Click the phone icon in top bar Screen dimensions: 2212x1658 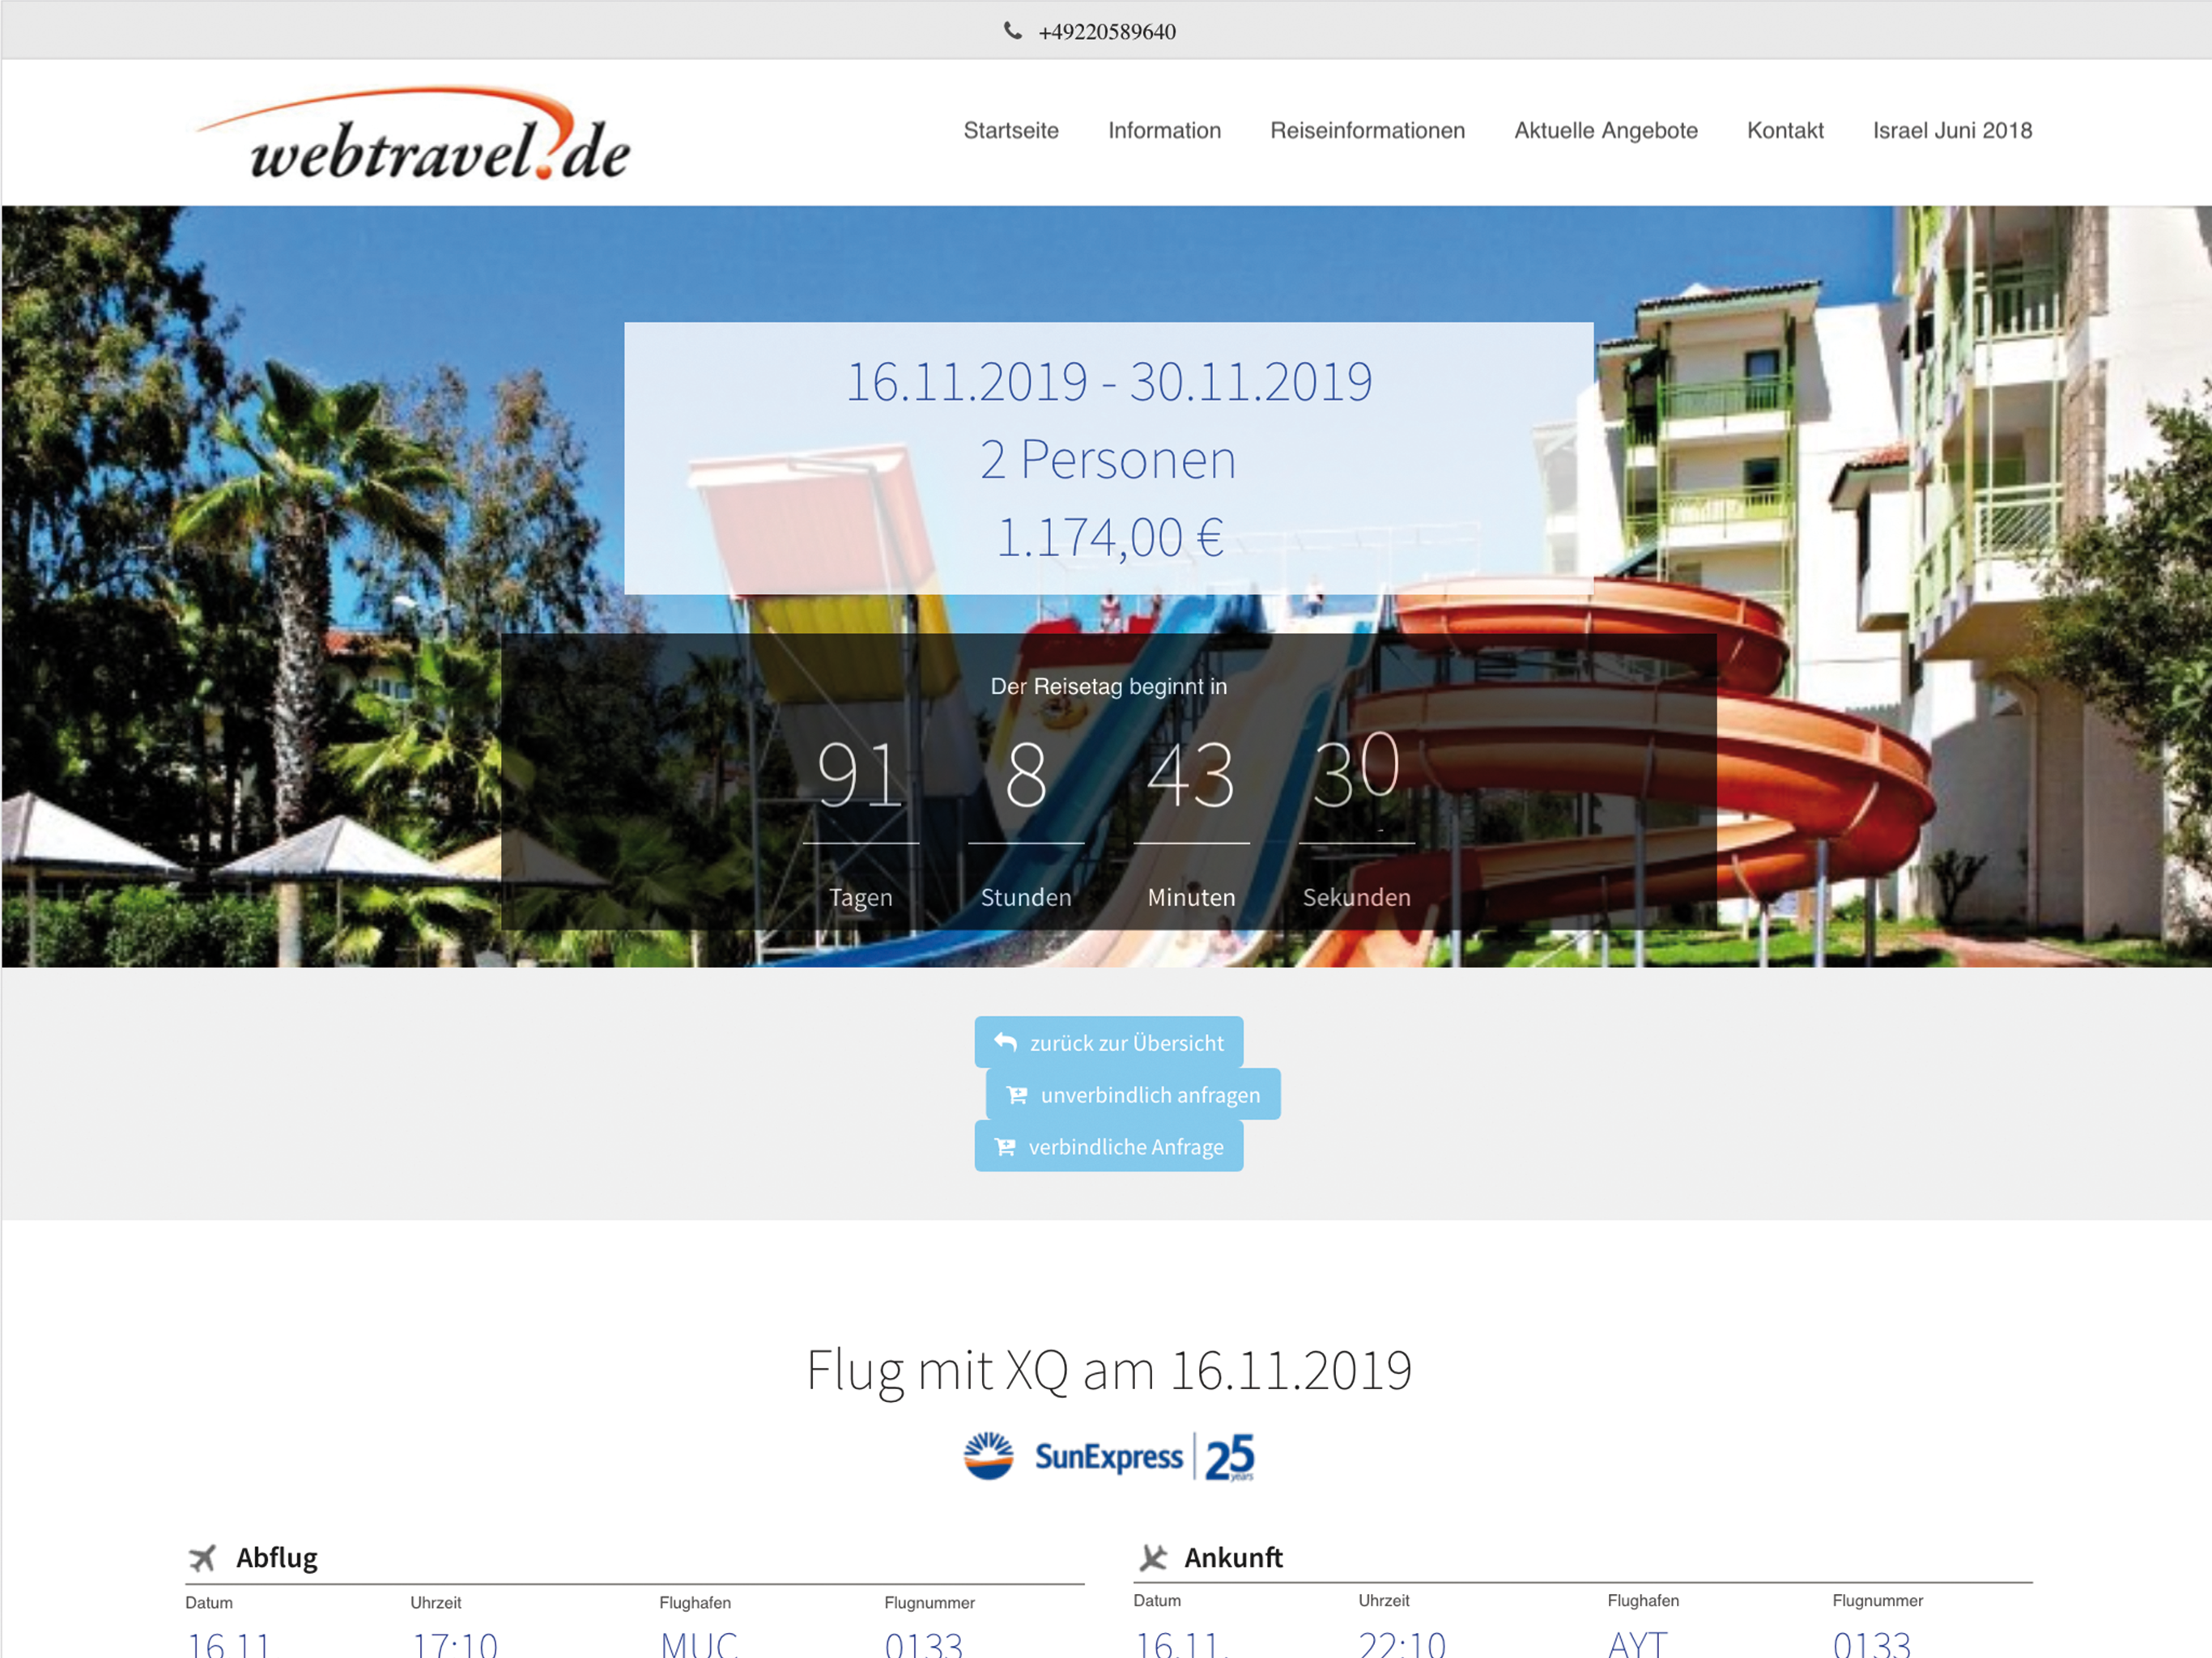(x=1012, y=31)
